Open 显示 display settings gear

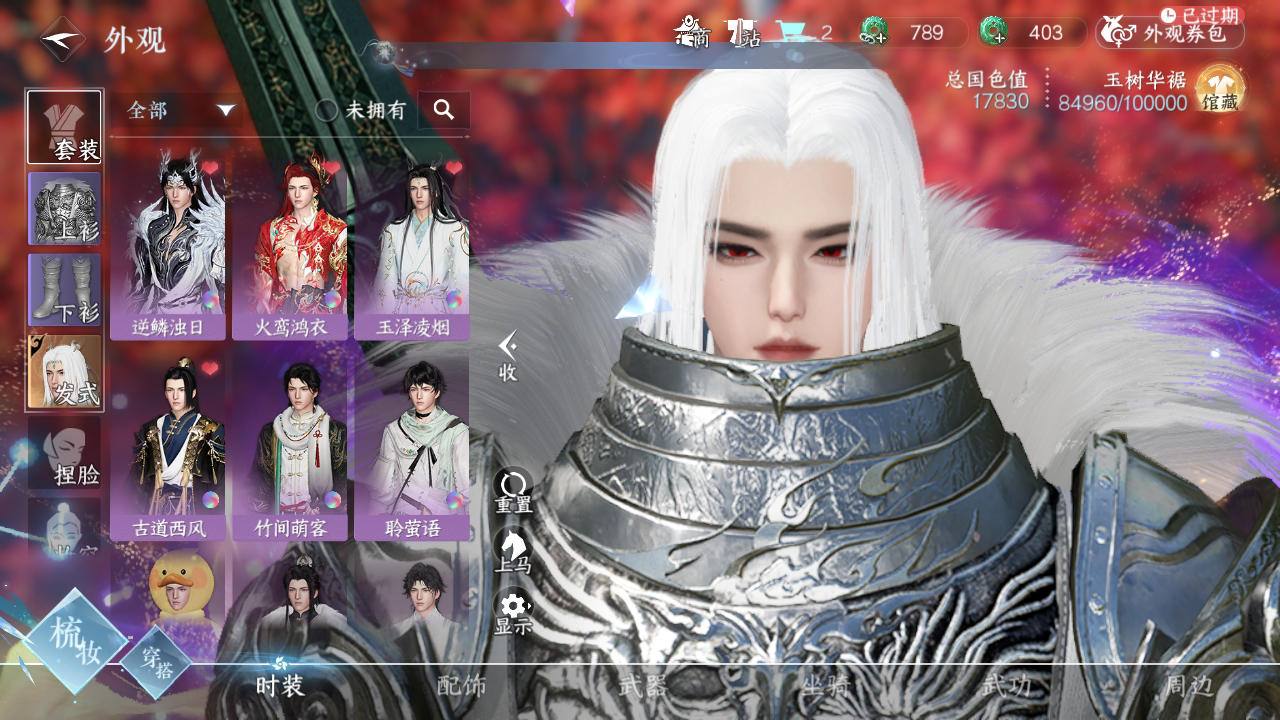pyautogui.click(x=514, y=613)
